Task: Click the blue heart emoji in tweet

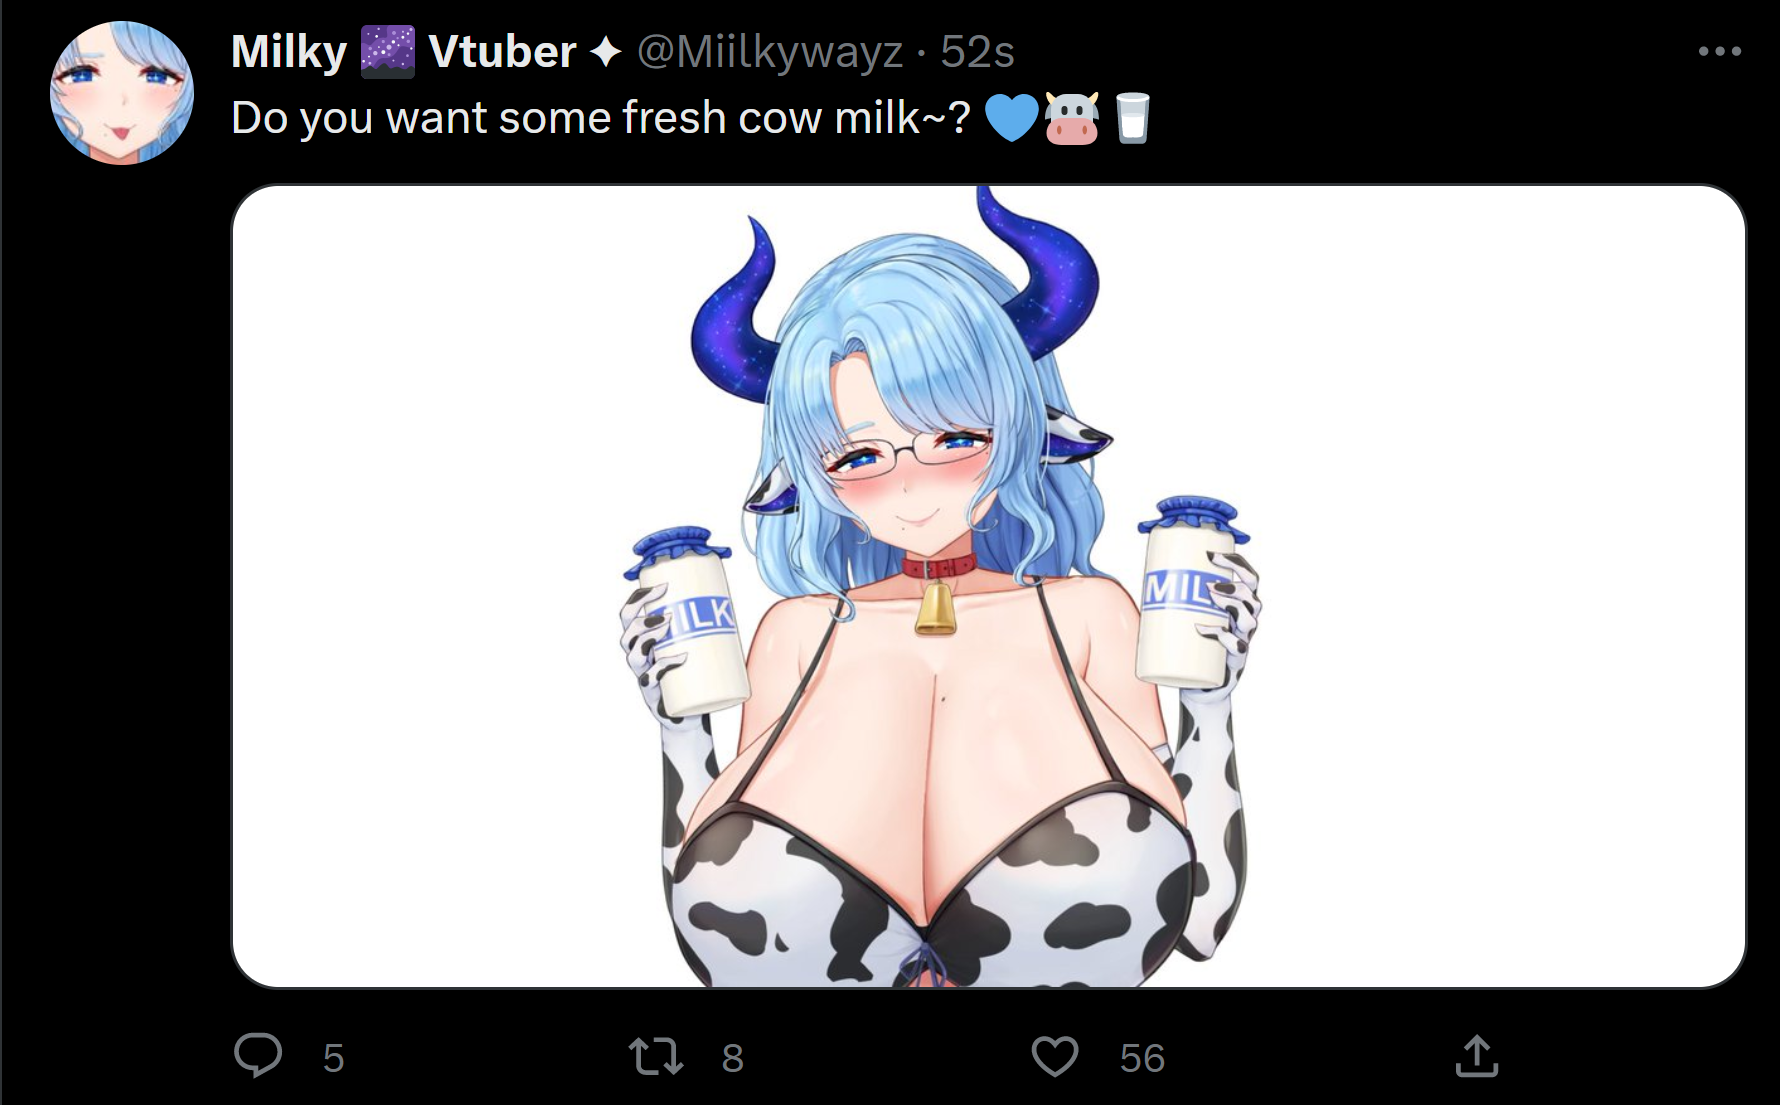Action: click(x=1012, y=118)
